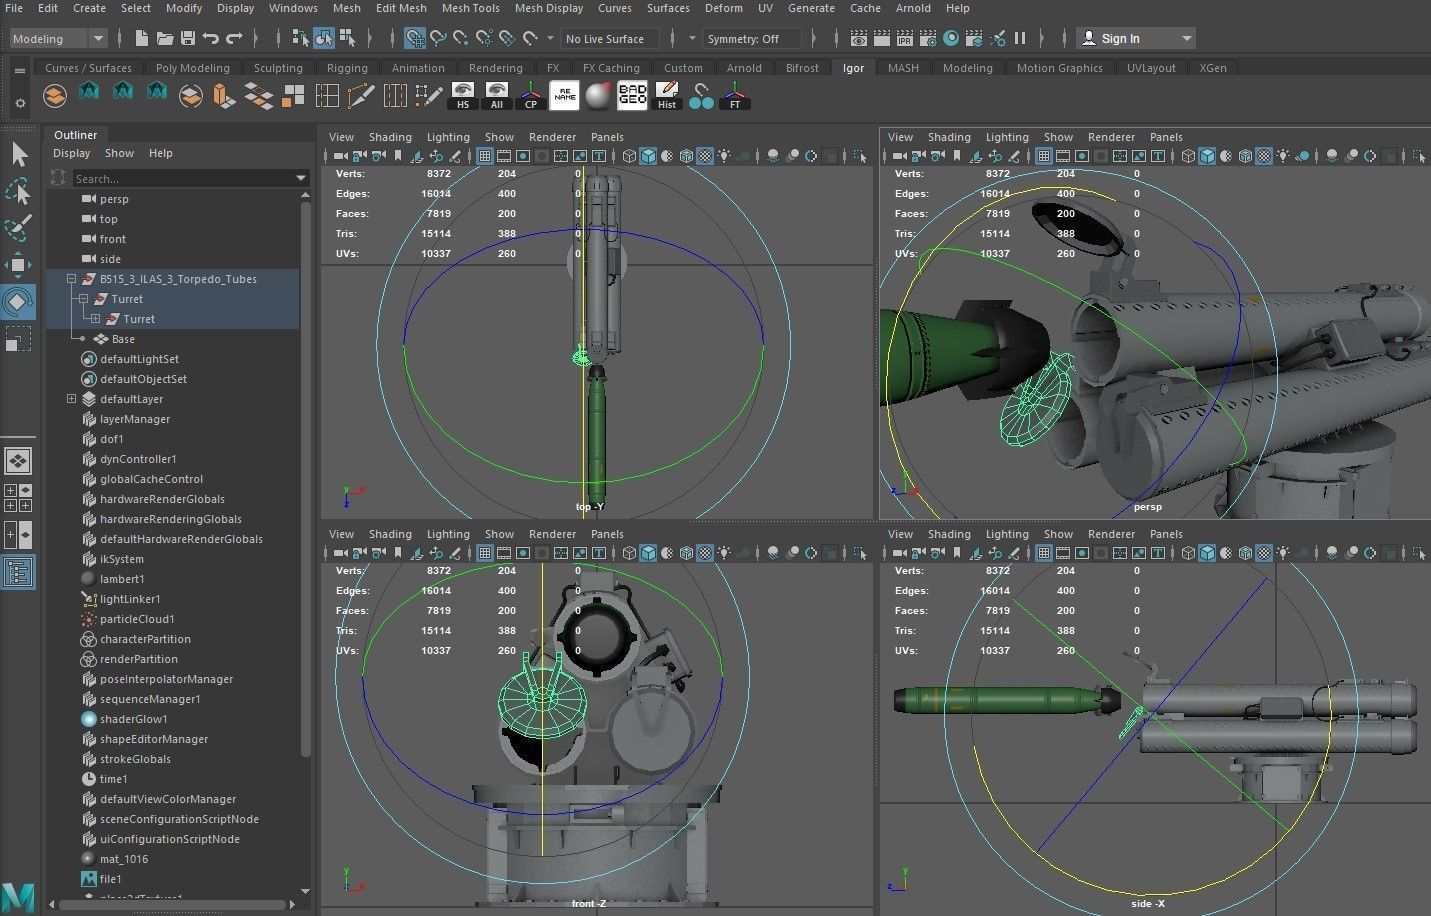Open Show menu in Outliner panel
This screenshot has width=1431, height=916.
(119, 153)
